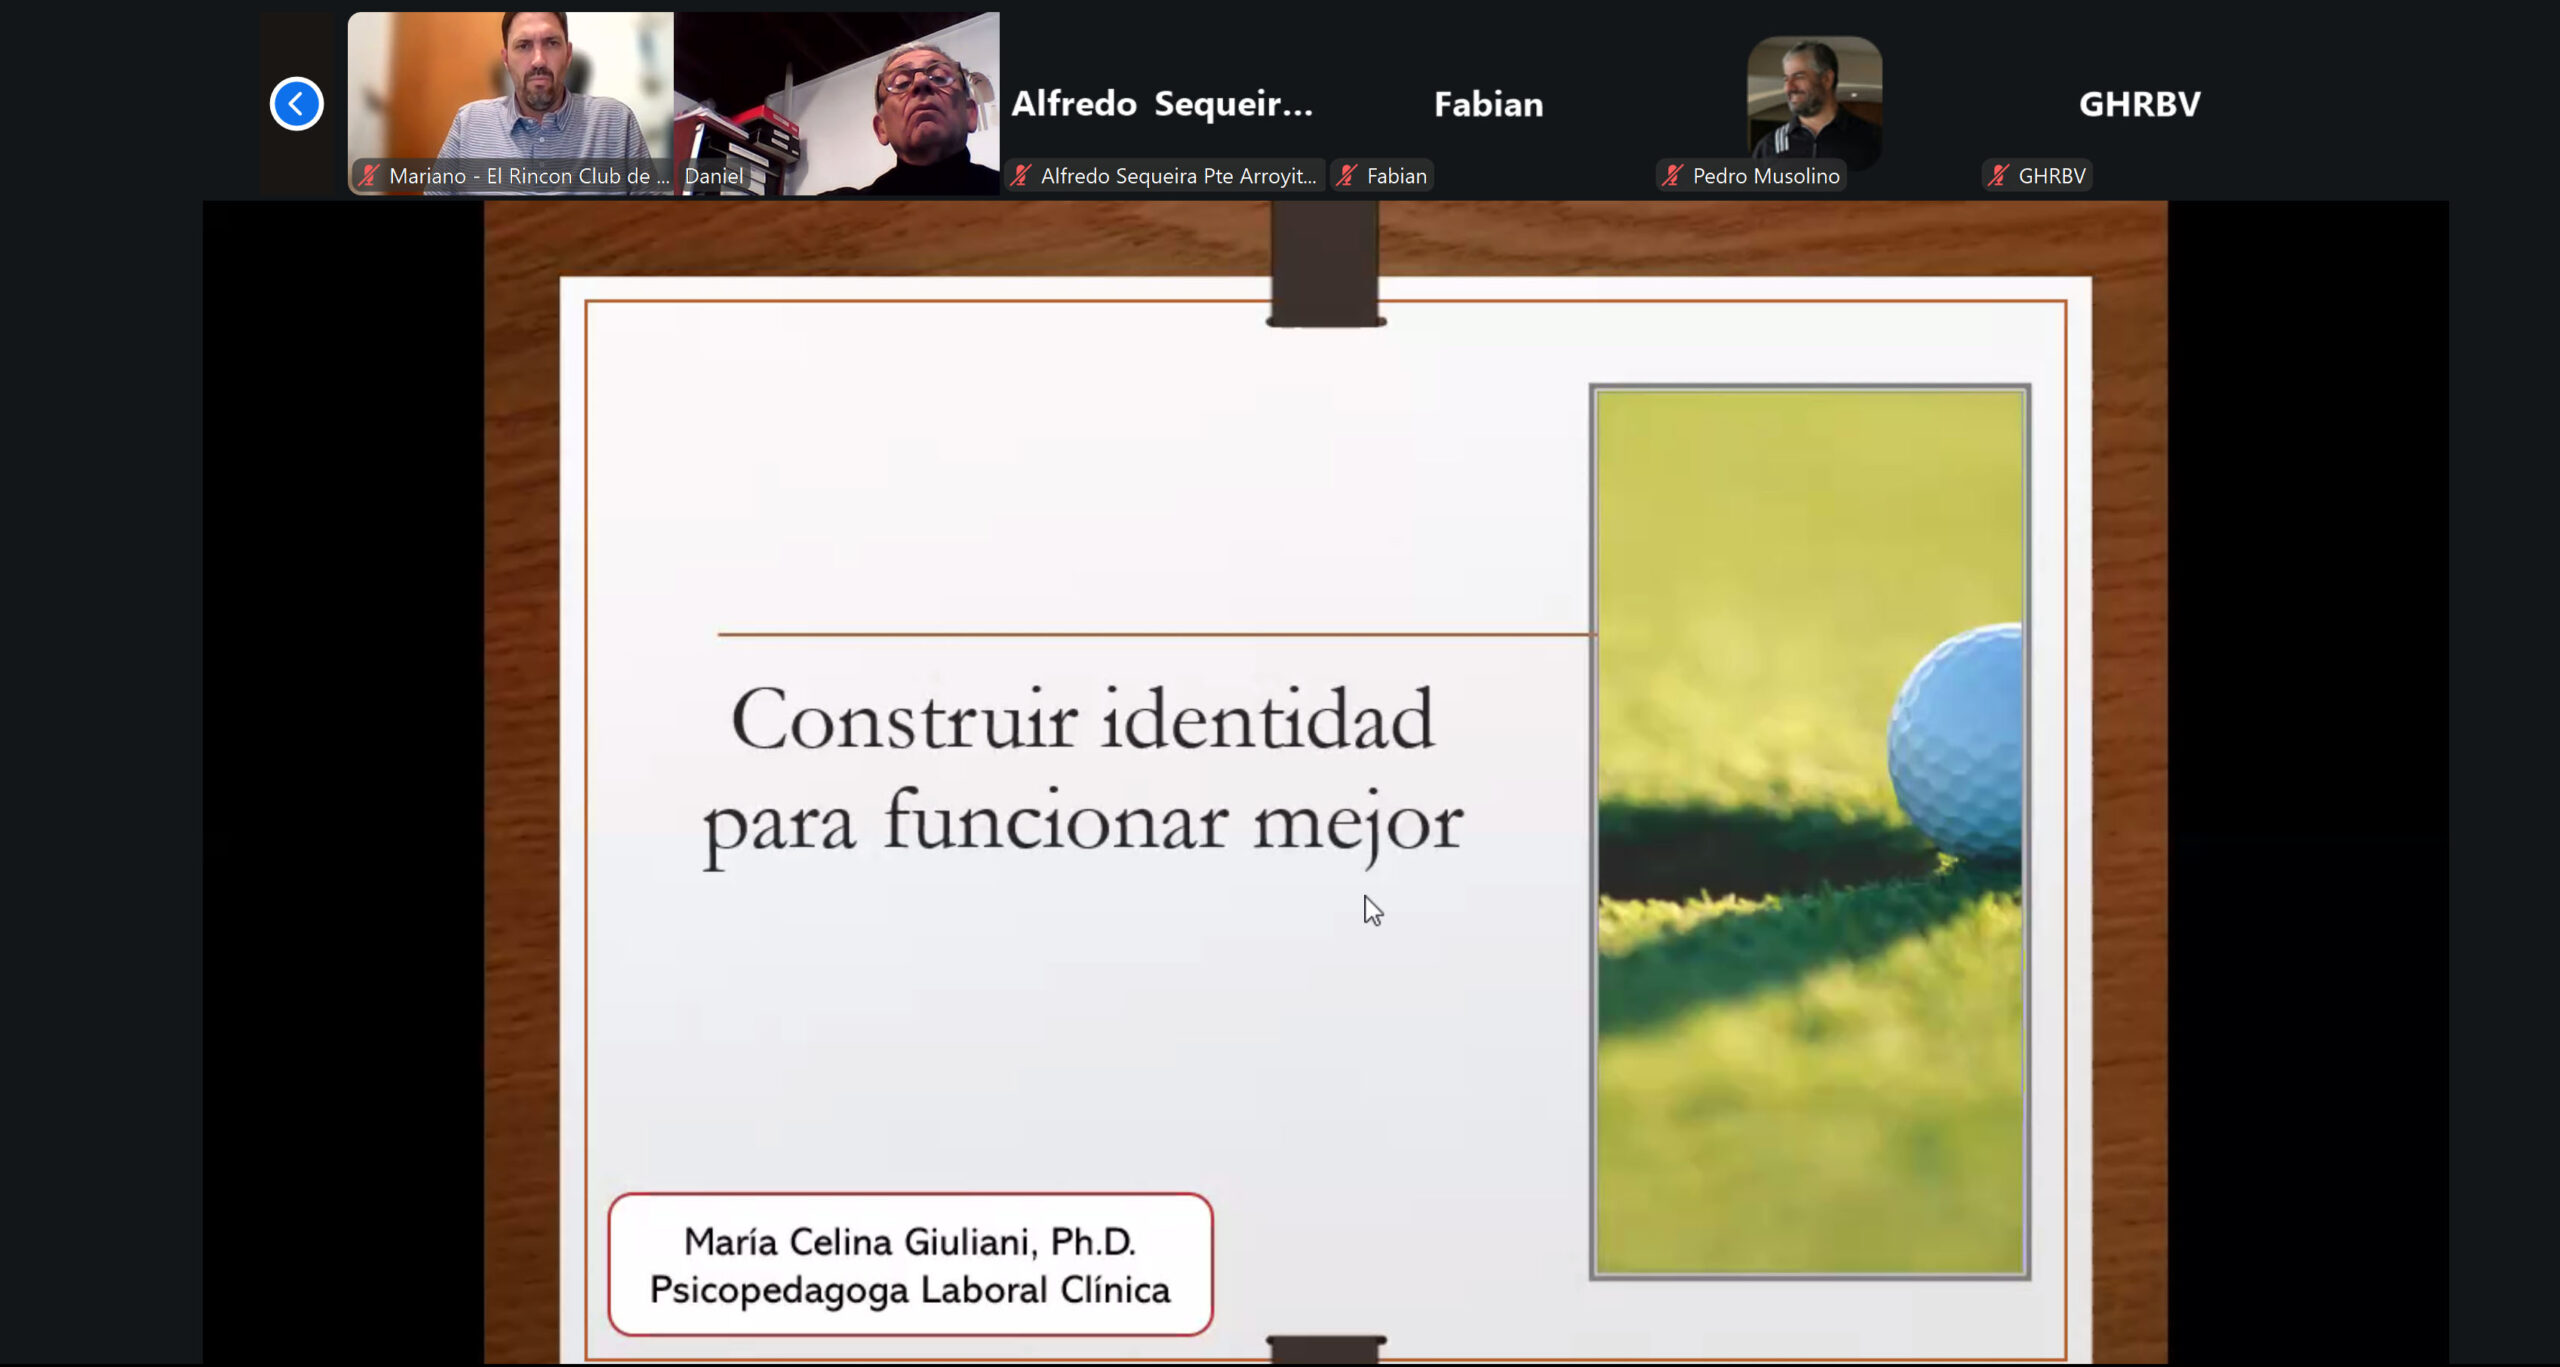
Task: Click Mariano's muted microphone icon
Action: [369, 176]
